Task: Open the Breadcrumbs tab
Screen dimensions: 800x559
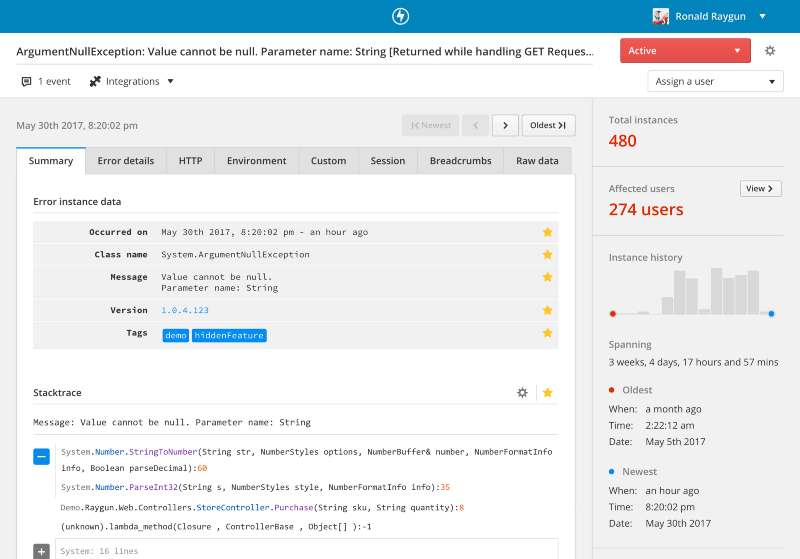Action: point(461,161)
